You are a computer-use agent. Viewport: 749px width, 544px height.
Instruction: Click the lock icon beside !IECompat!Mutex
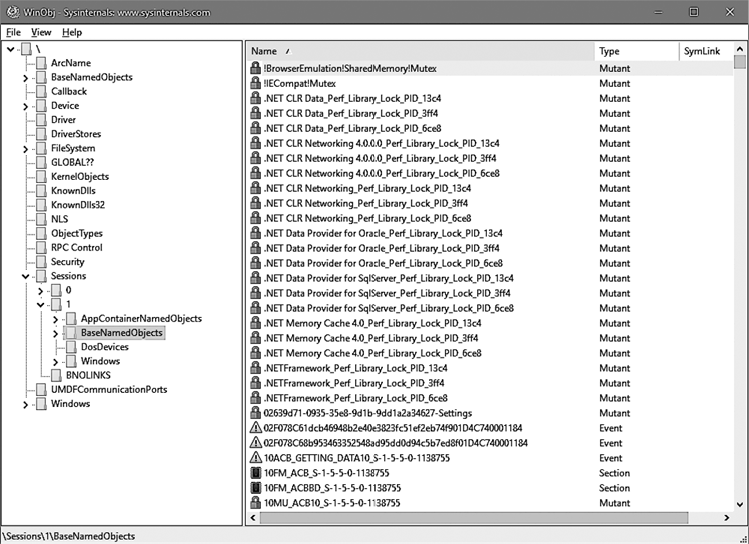[x=256, y=83]
